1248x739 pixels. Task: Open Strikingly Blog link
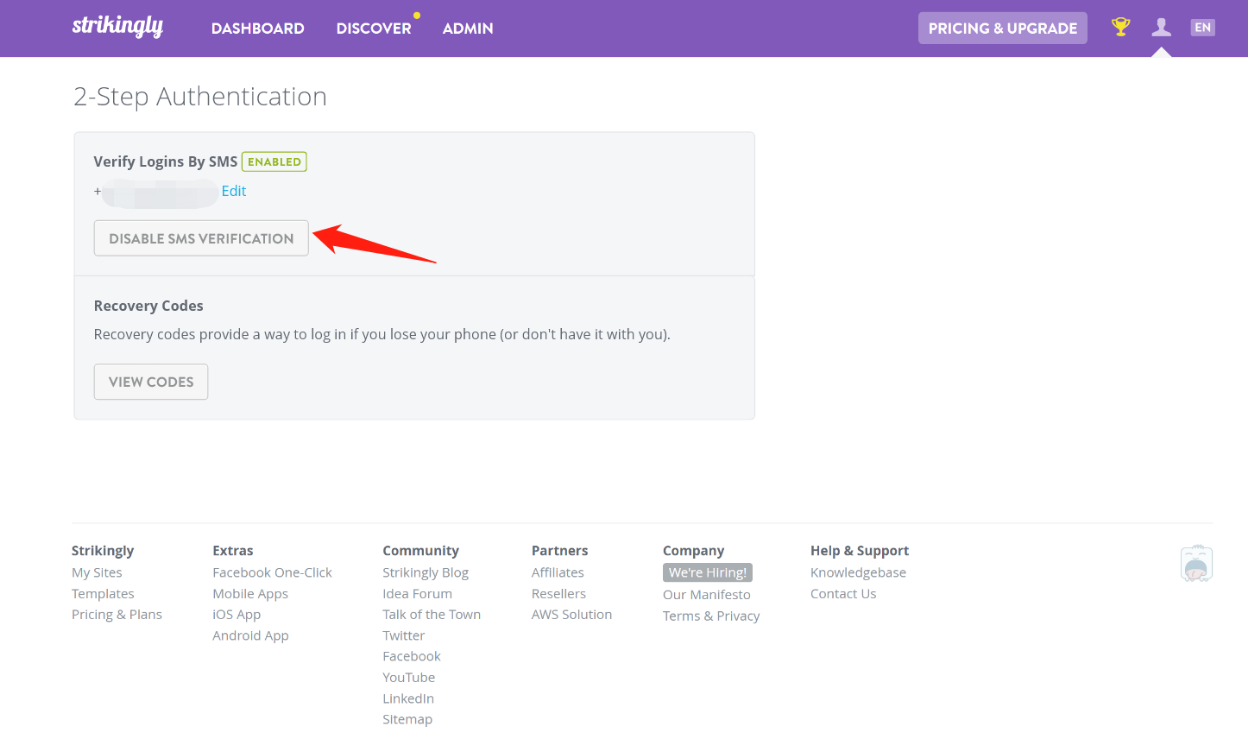(x=426, y=573)
